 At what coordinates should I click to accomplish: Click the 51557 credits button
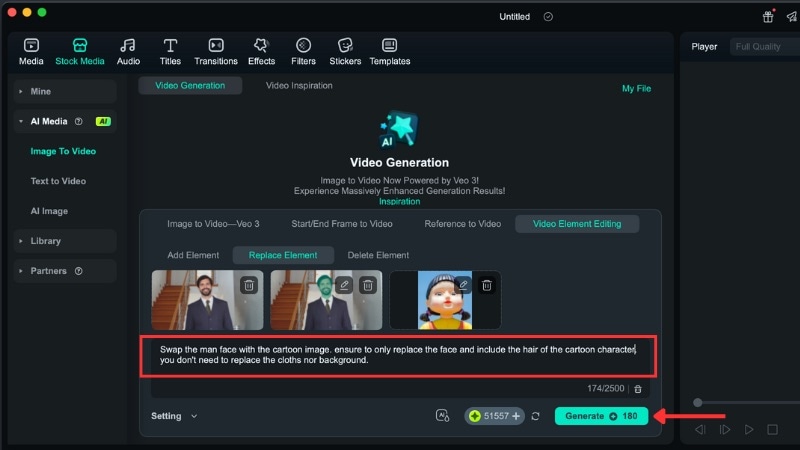pos(494,416)
